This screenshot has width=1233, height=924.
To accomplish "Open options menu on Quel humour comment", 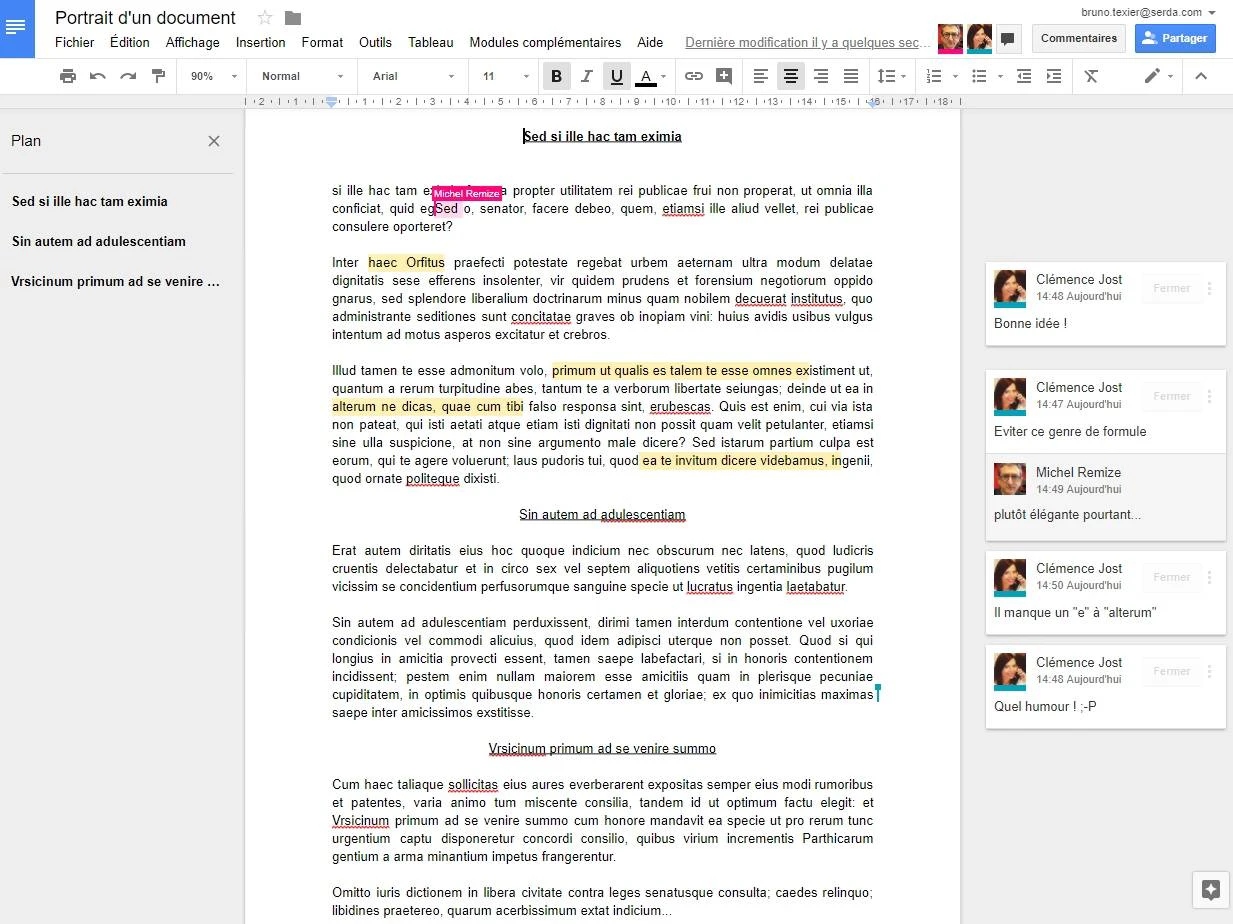I will (x=1209, y=671).
